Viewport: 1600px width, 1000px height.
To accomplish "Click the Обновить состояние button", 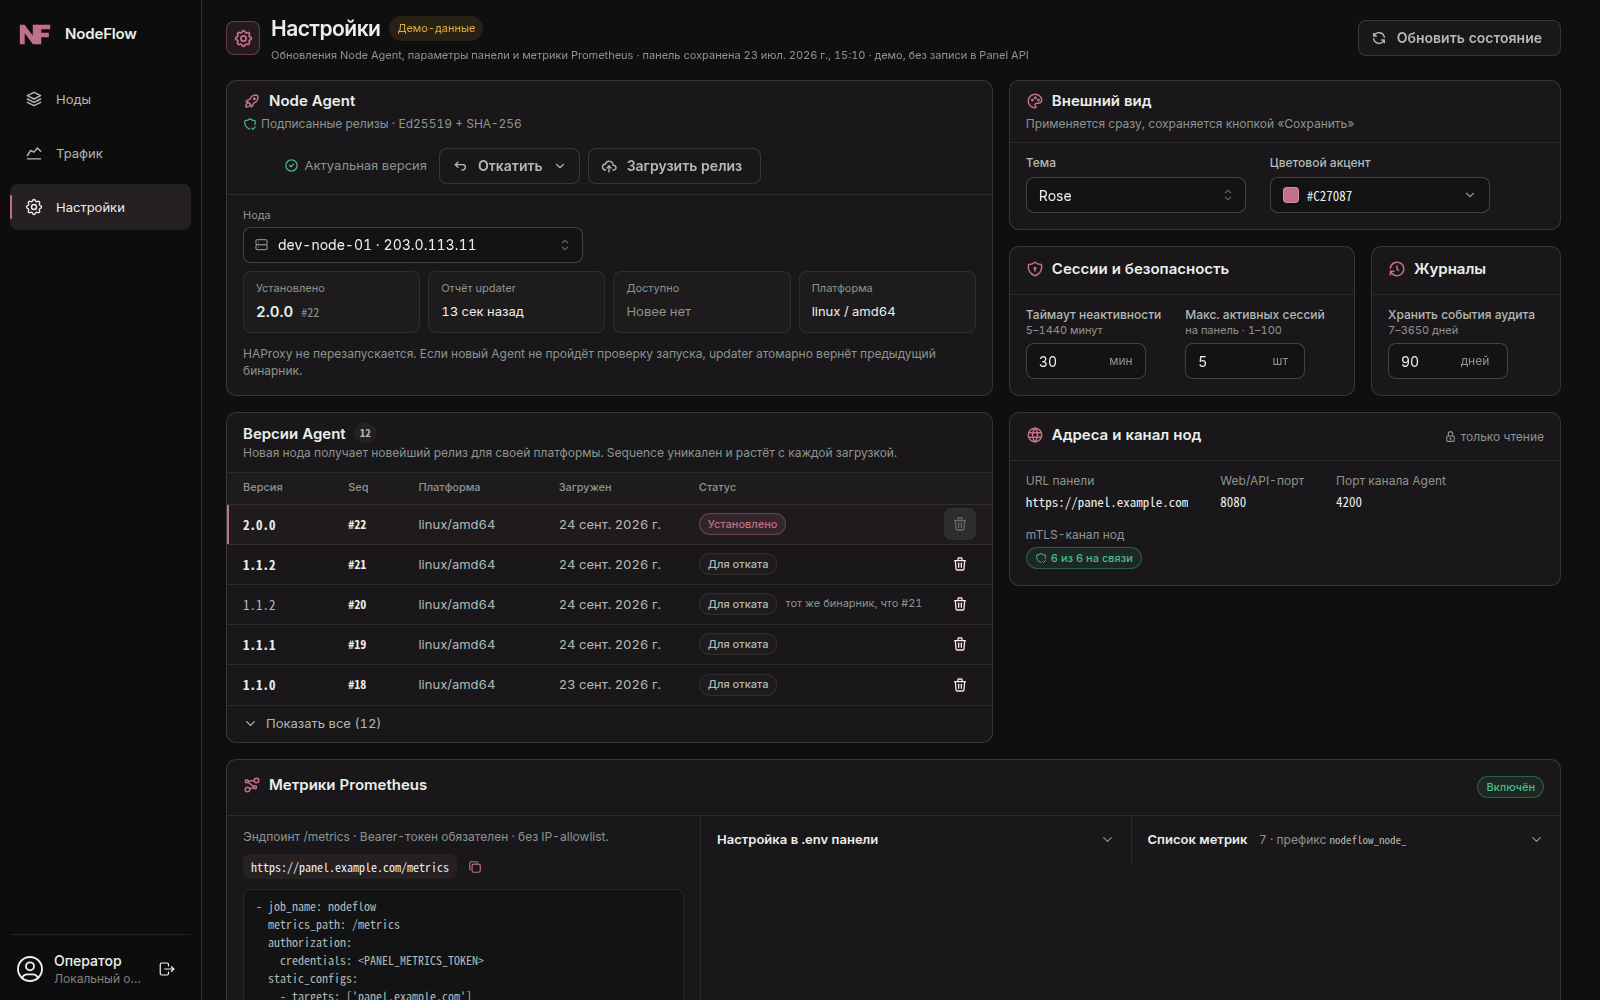I will tap(1459, 38).
